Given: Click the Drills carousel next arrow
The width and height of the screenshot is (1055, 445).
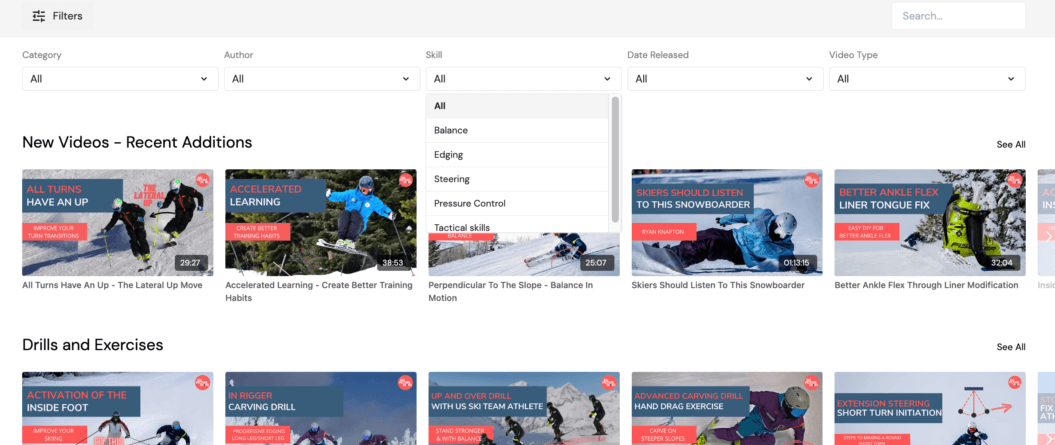Looking at the screenshot, I should coord(1048,439).
